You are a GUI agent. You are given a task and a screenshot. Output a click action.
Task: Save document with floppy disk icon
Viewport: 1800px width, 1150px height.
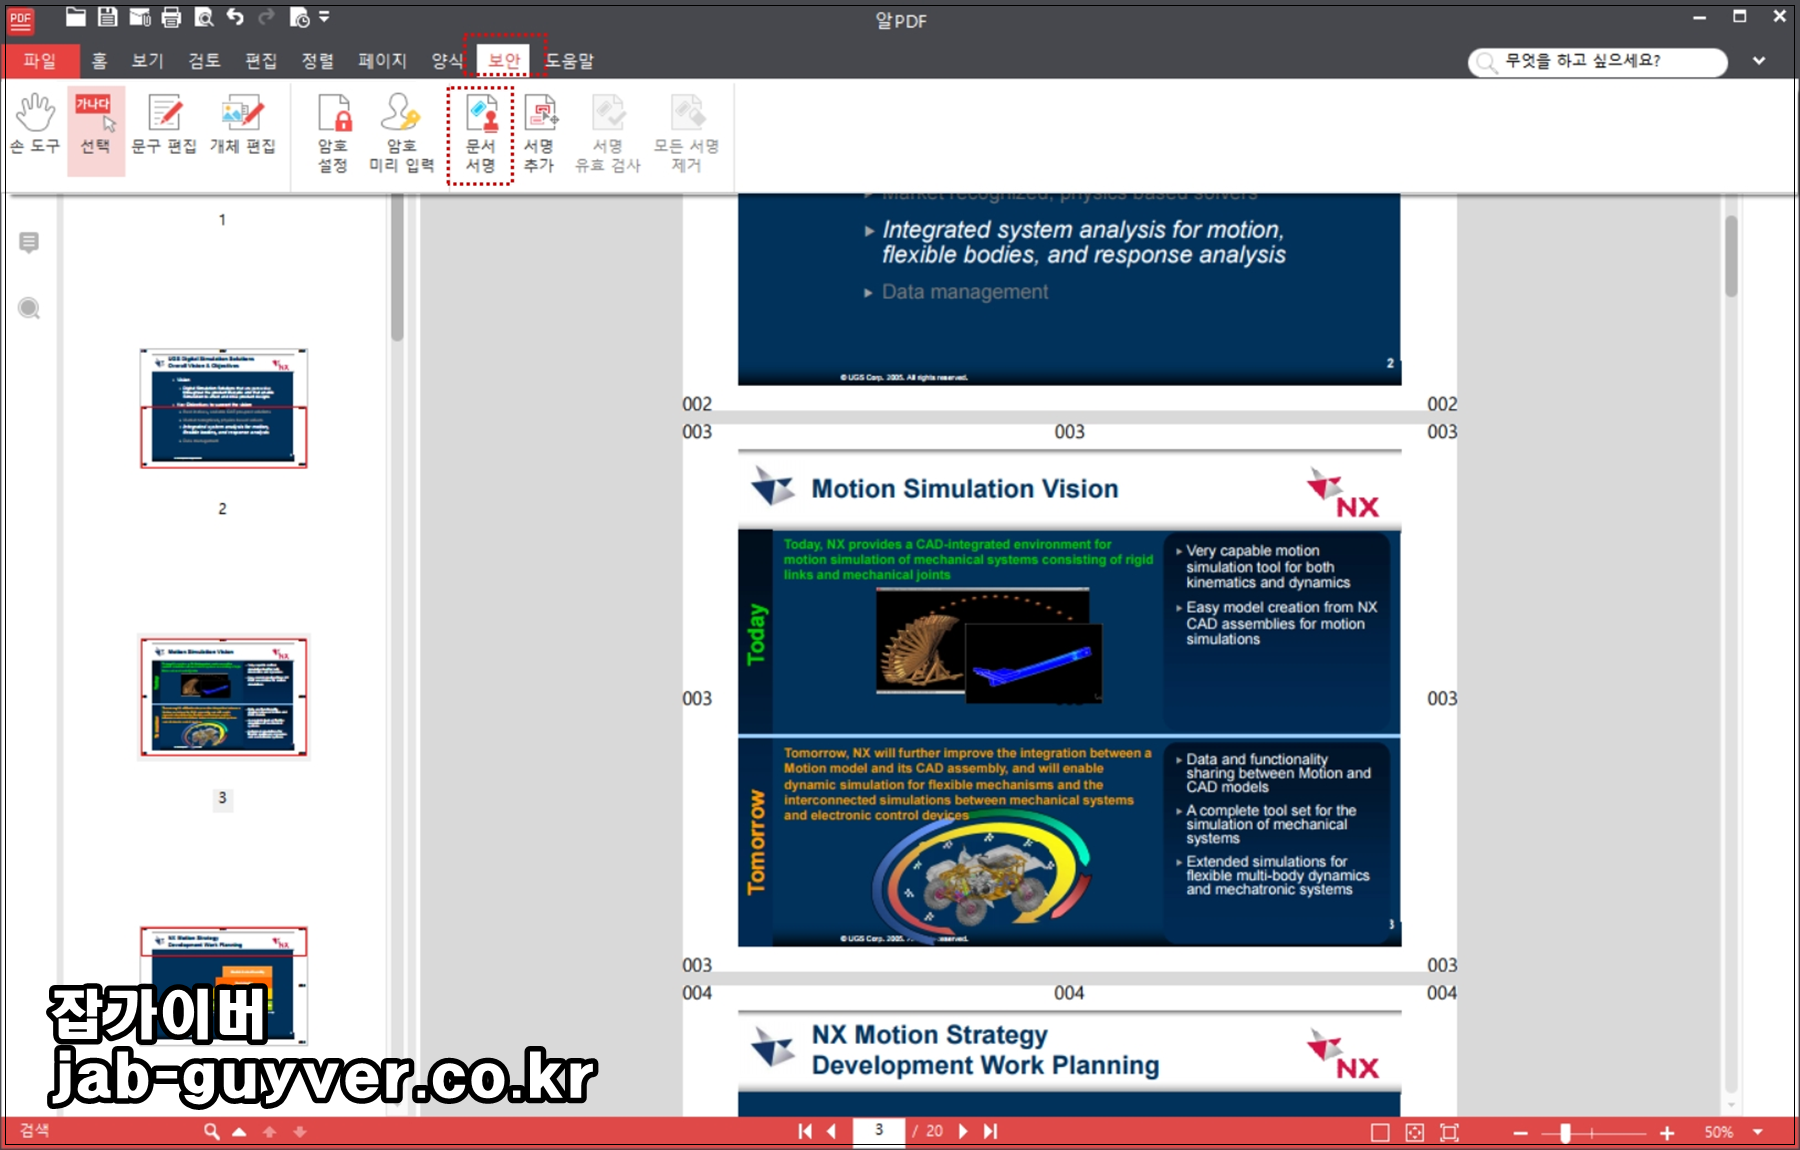tap(107, 16)
